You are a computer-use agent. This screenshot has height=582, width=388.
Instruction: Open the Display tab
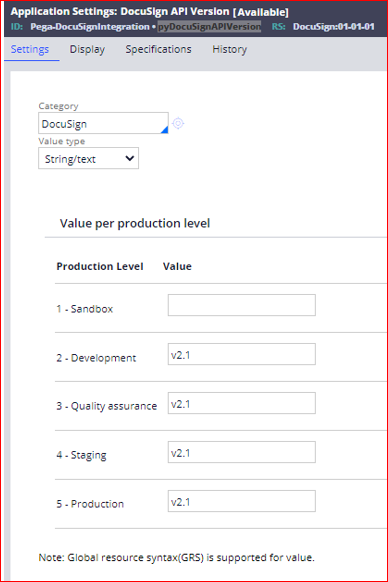tap(87, 49)
